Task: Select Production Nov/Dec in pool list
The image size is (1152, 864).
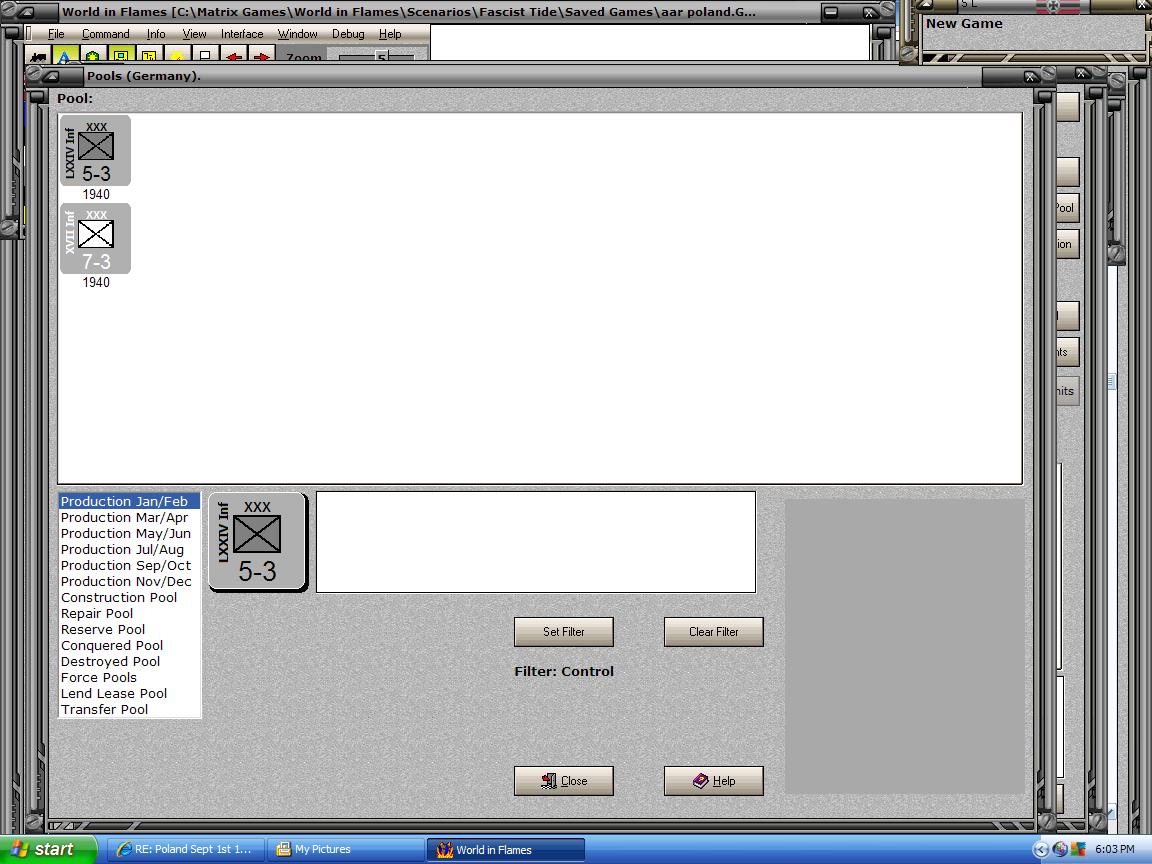Action: [x=129, y=581]
